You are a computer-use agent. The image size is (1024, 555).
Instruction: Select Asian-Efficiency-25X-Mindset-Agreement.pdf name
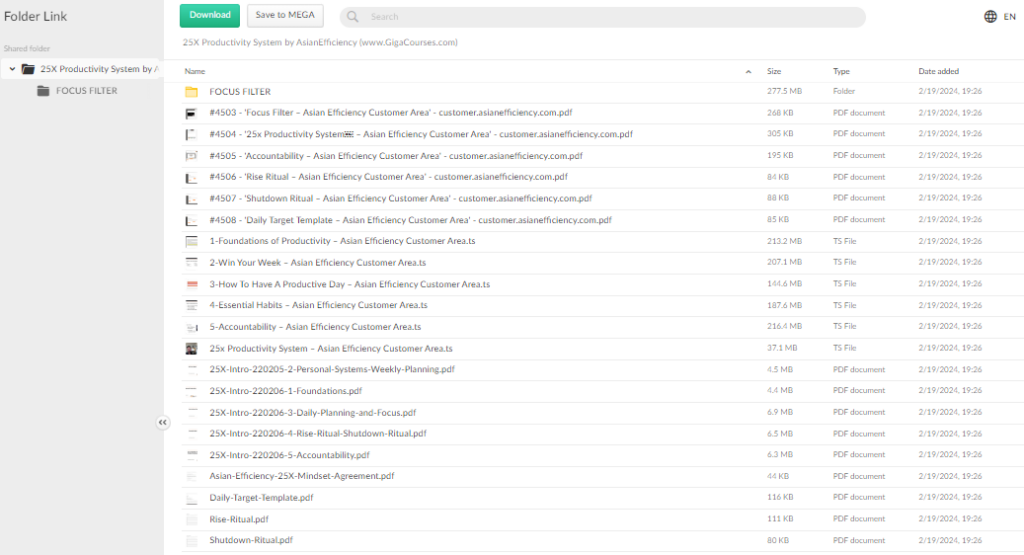302,475
